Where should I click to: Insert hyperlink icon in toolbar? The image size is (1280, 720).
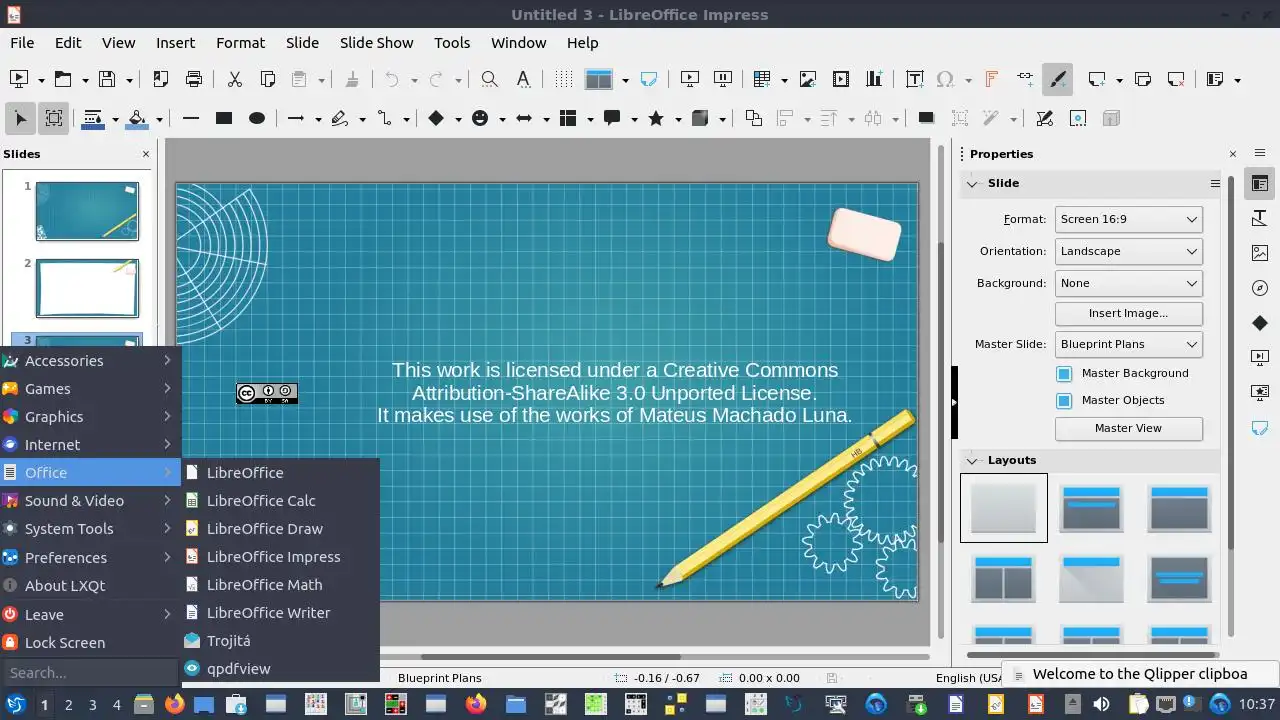point(1025,79)
